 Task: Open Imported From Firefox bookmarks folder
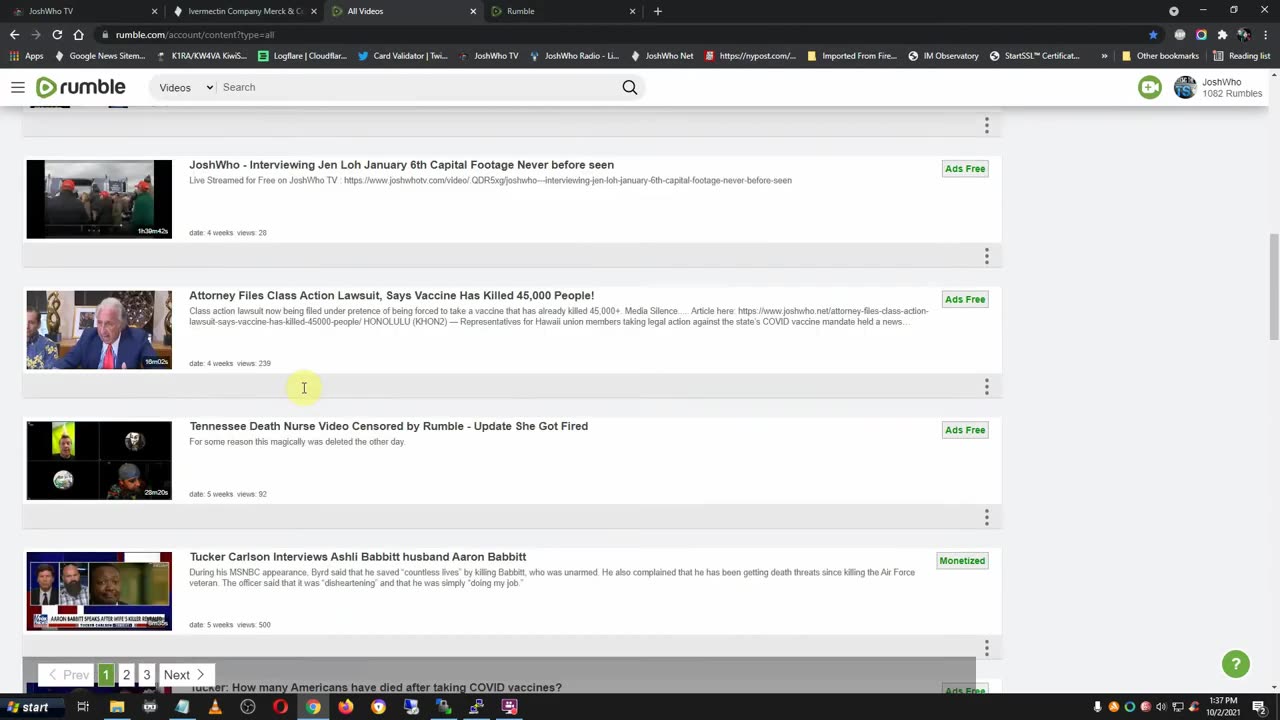851,56
